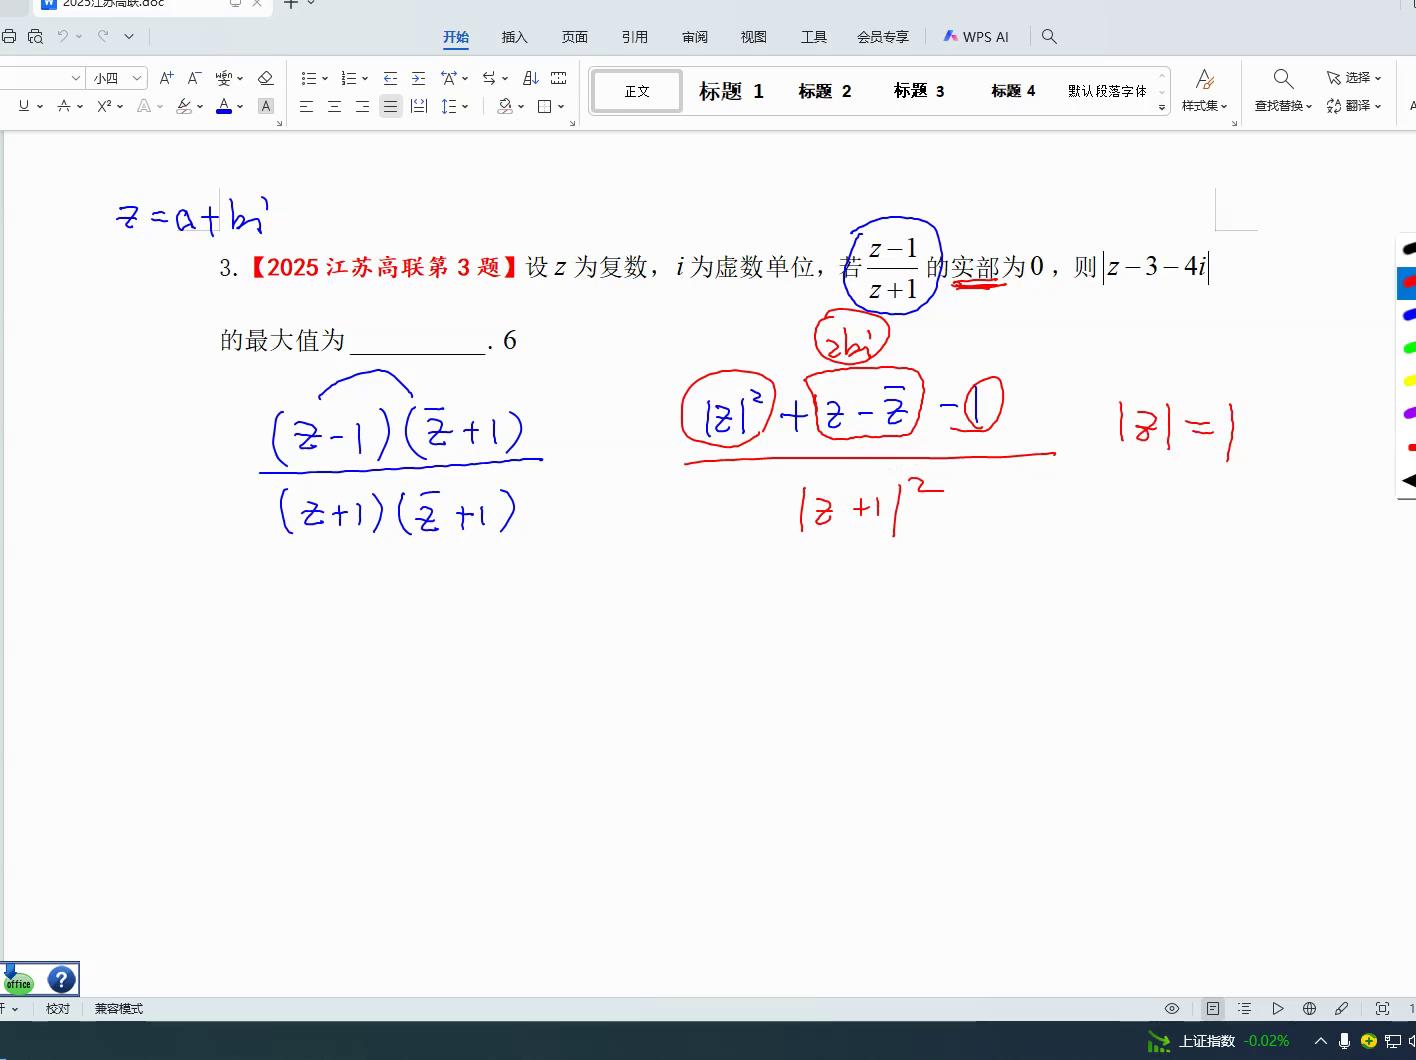Screen dimensions: 1416x1060
Task: Toggle eye protection mode in status bar
Action: [x=1172, y=1009]
